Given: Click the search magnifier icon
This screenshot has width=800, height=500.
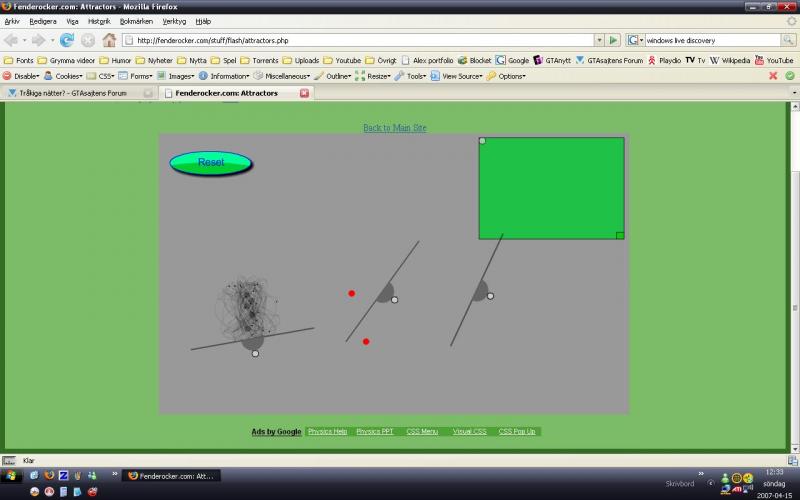Looking at the screenshot, I should [x=789, y=40].
